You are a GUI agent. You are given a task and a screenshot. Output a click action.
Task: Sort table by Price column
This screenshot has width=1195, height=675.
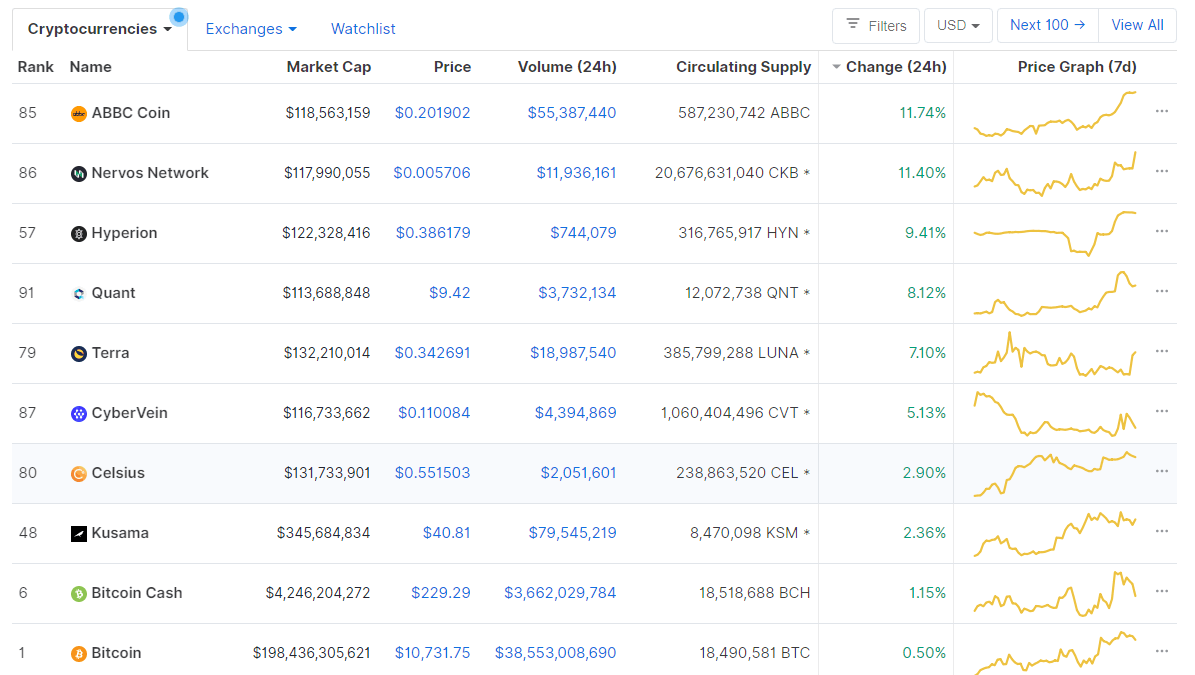click(452, 67)
